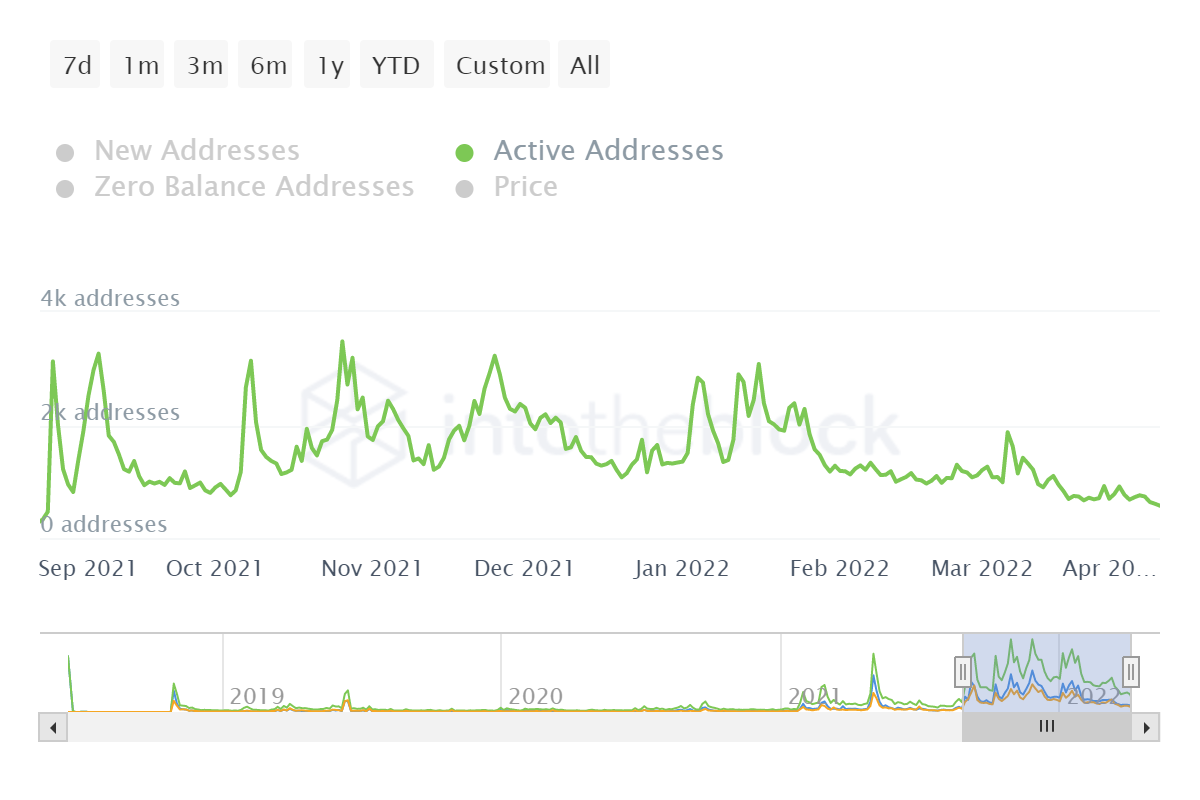
Task: Switch chart to 1m range
Action: click(140, 65)
